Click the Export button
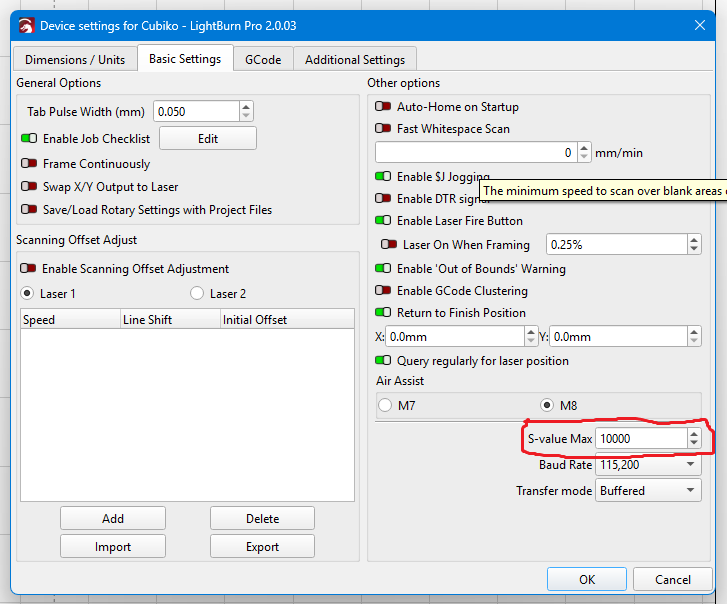This screenshot has width=727, height=604. (x=262, y=547)
